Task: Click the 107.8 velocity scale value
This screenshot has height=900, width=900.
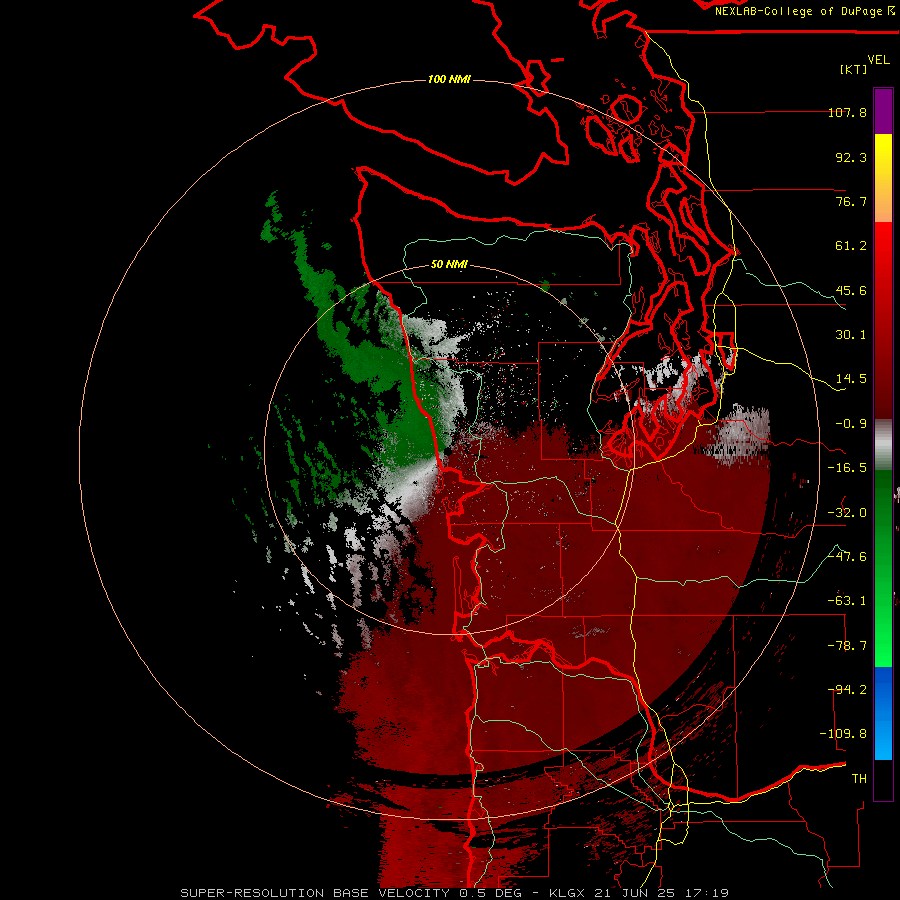Action: [x=847, y=112]
